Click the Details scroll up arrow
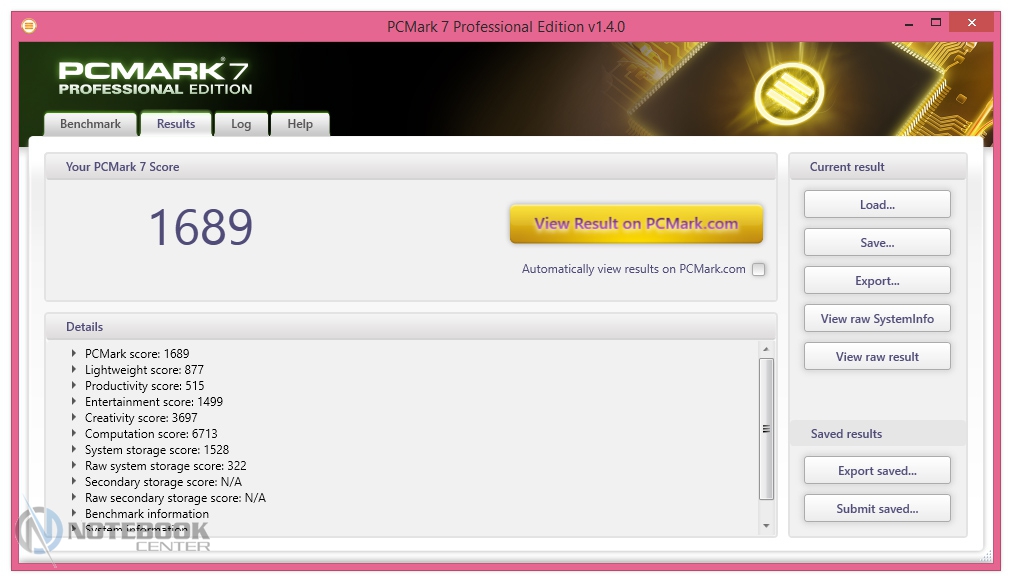The image size is (1015, 578). (x=766, y=349)
